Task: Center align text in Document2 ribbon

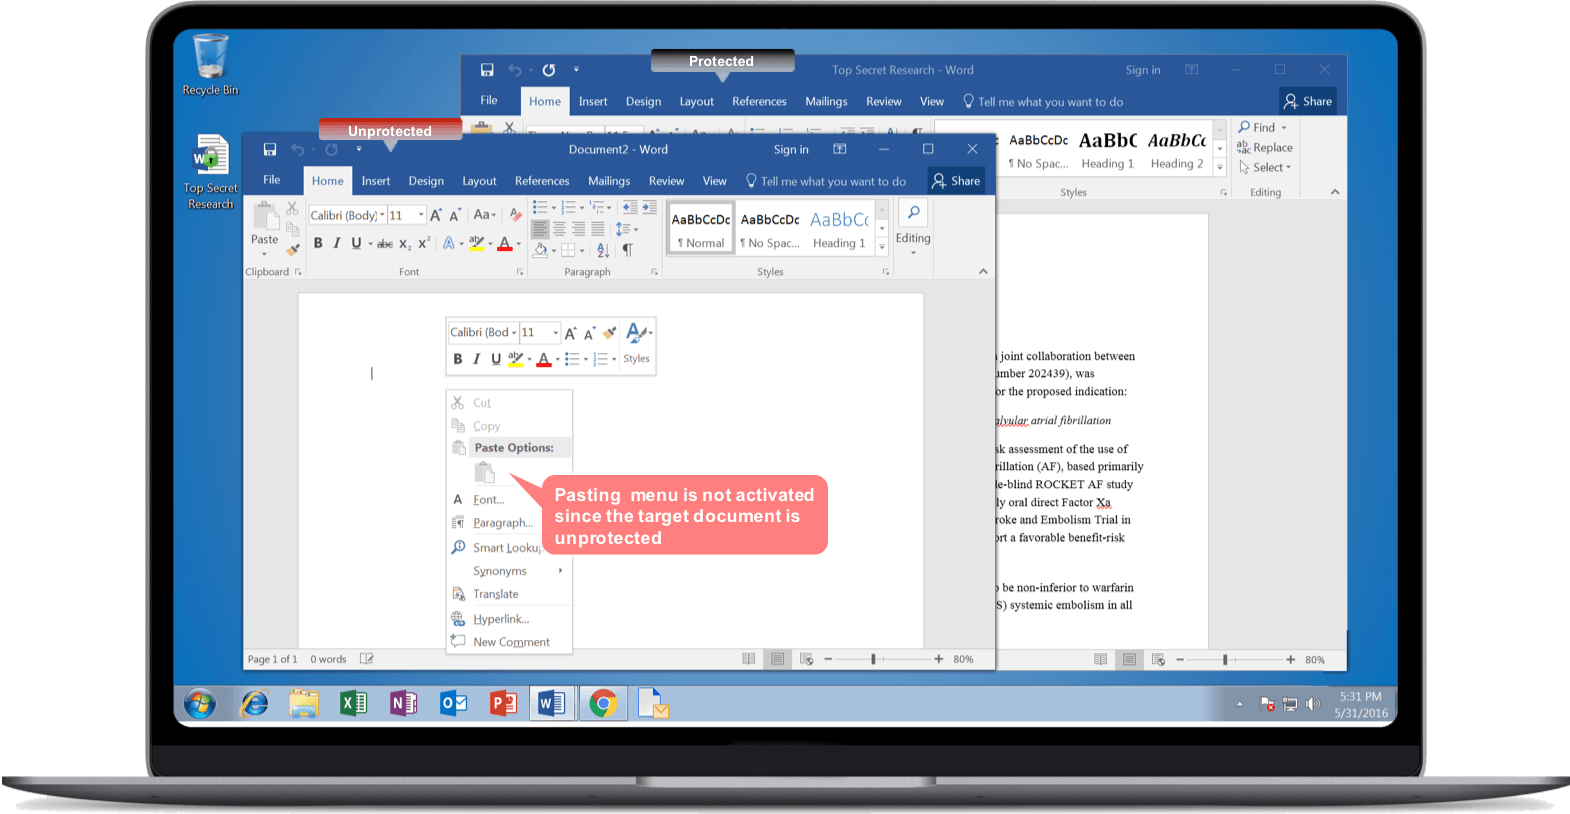Action: (559, 229)
